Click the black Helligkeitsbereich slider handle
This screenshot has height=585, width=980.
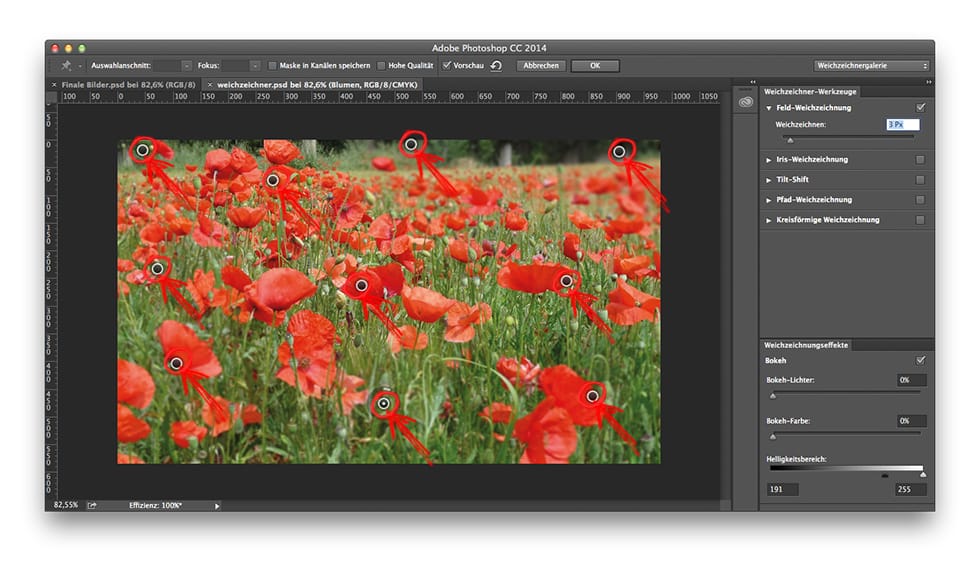[884, 476]
